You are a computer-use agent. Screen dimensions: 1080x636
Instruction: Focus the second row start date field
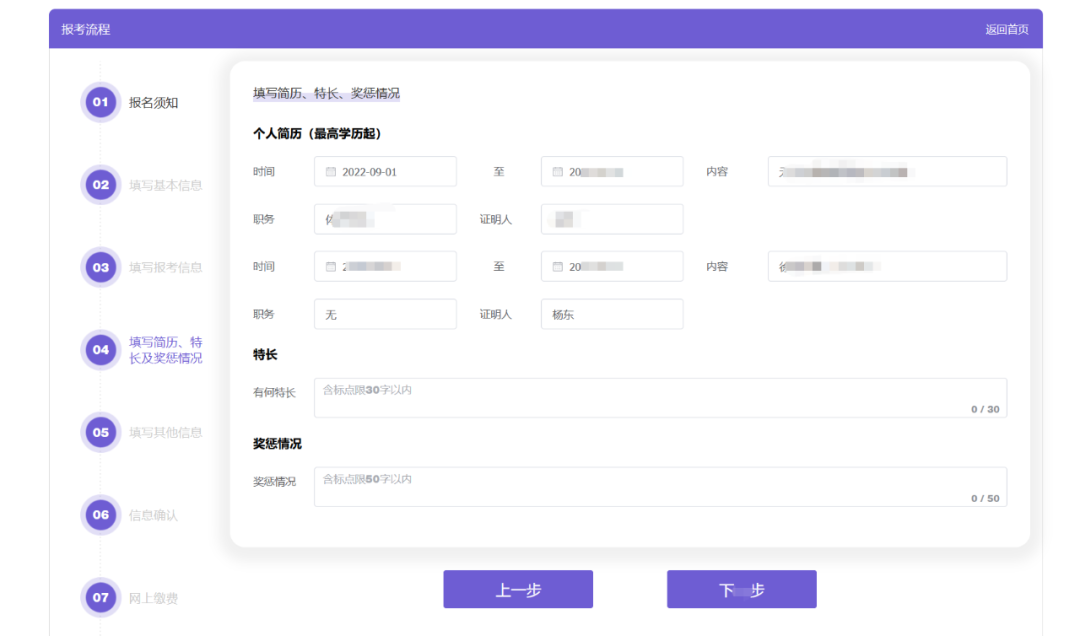pos(385,267)
